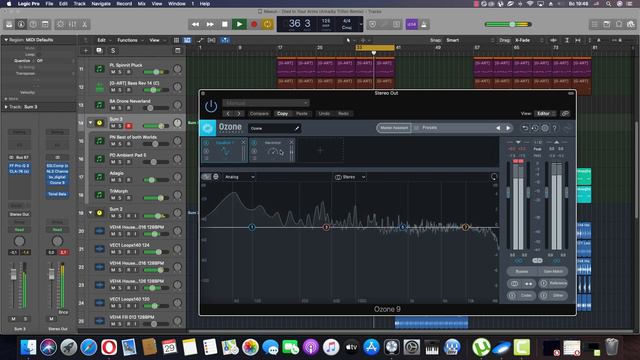Image resolution: width=640 pixels, height=360 pixels.
Task: Open the Stereo channel mode dropdown
Action: [349, 177]
